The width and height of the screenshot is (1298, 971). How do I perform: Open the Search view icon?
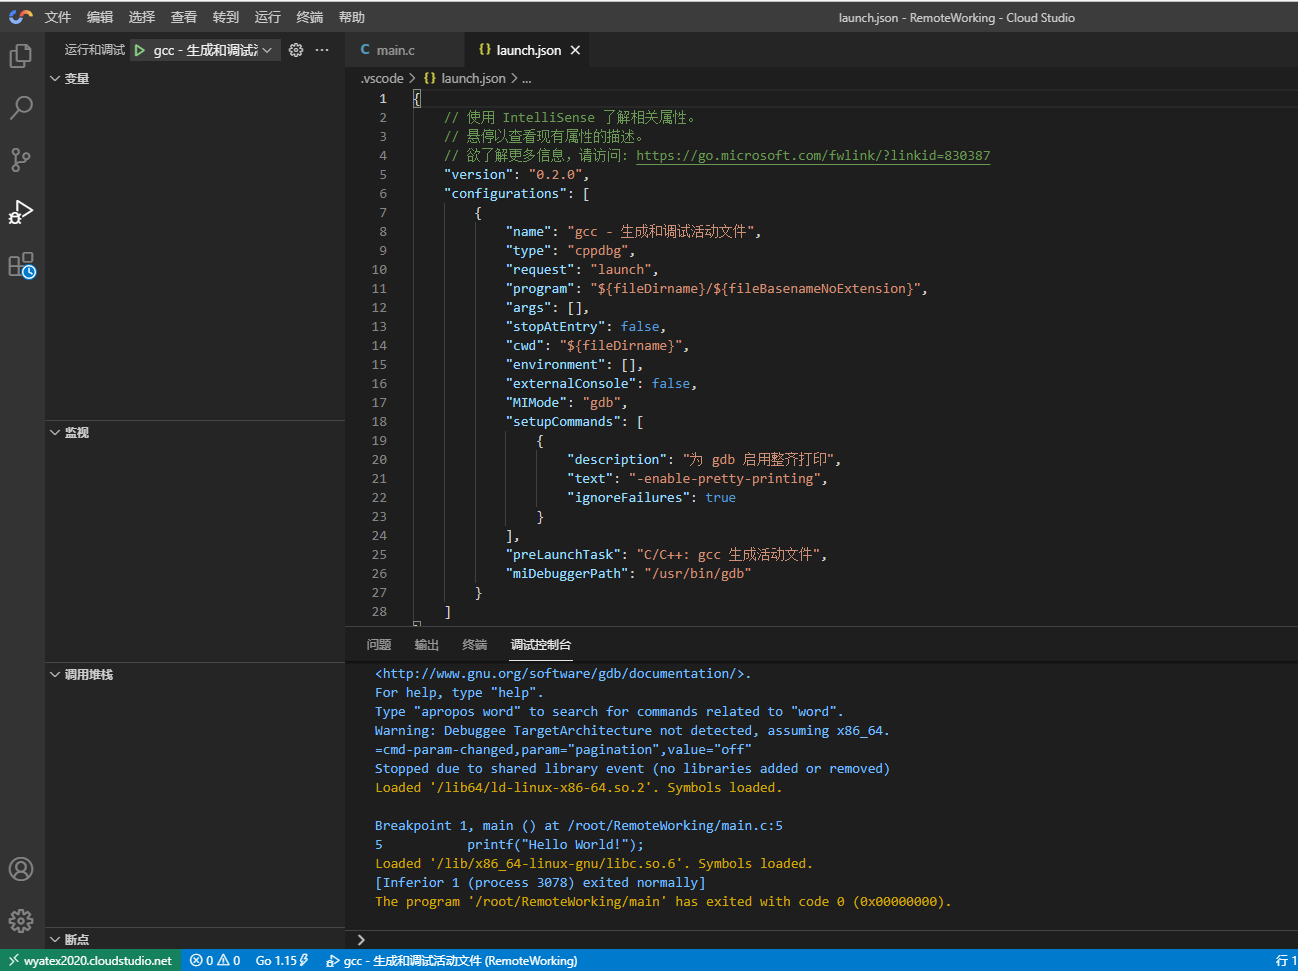21,108
